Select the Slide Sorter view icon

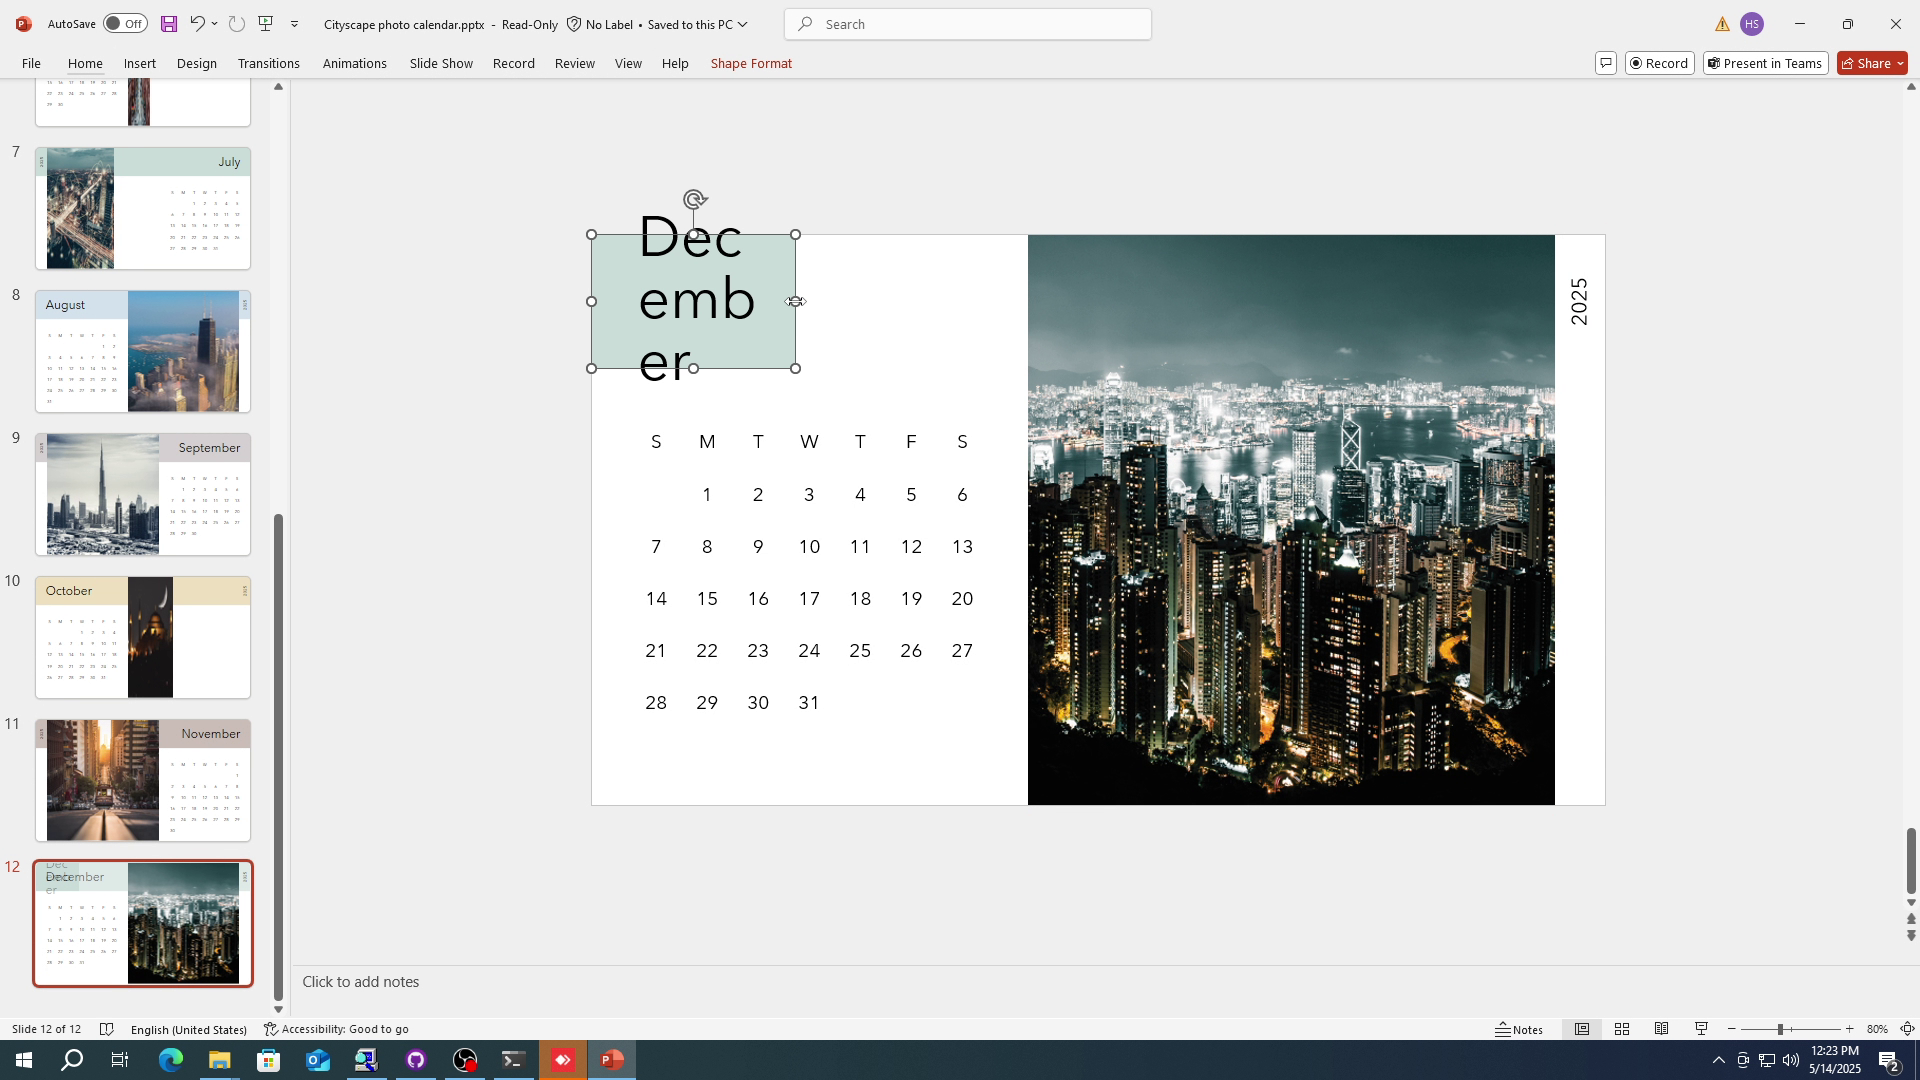pyautogui.click(x=1623, y=1028)
